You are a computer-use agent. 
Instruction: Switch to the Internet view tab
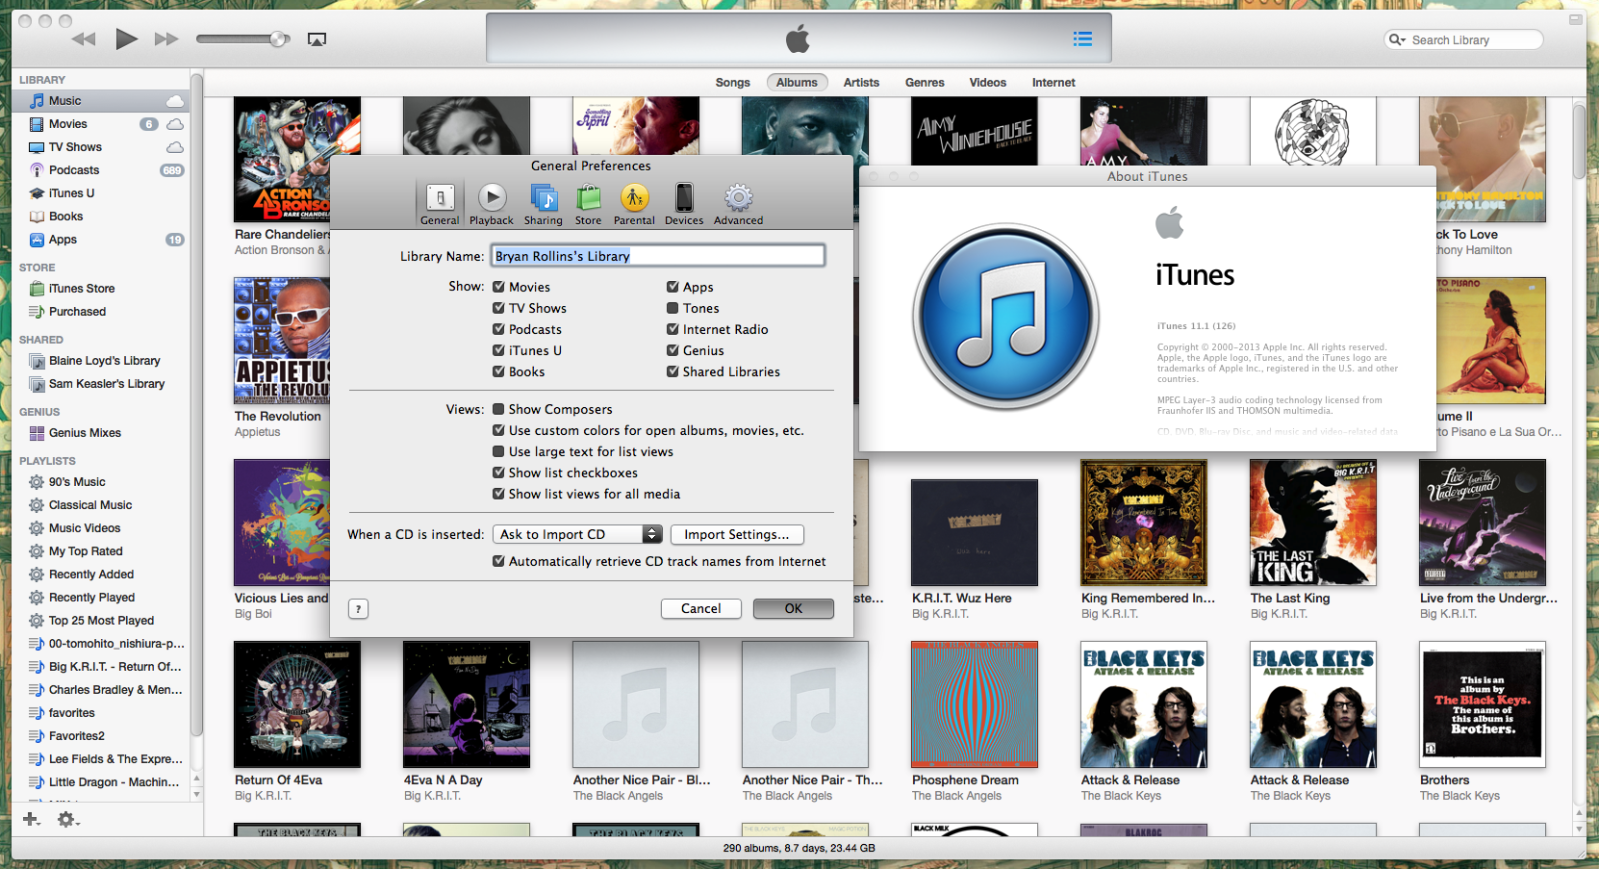coord(1054,83)
